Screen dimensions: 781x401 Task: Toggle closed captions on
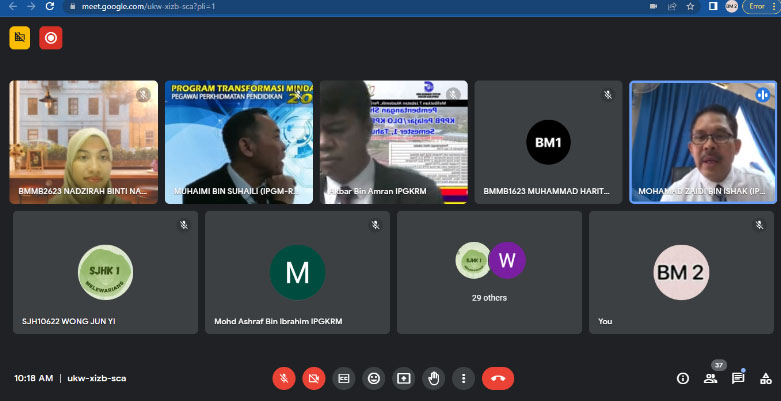click(x=344, y=378)
